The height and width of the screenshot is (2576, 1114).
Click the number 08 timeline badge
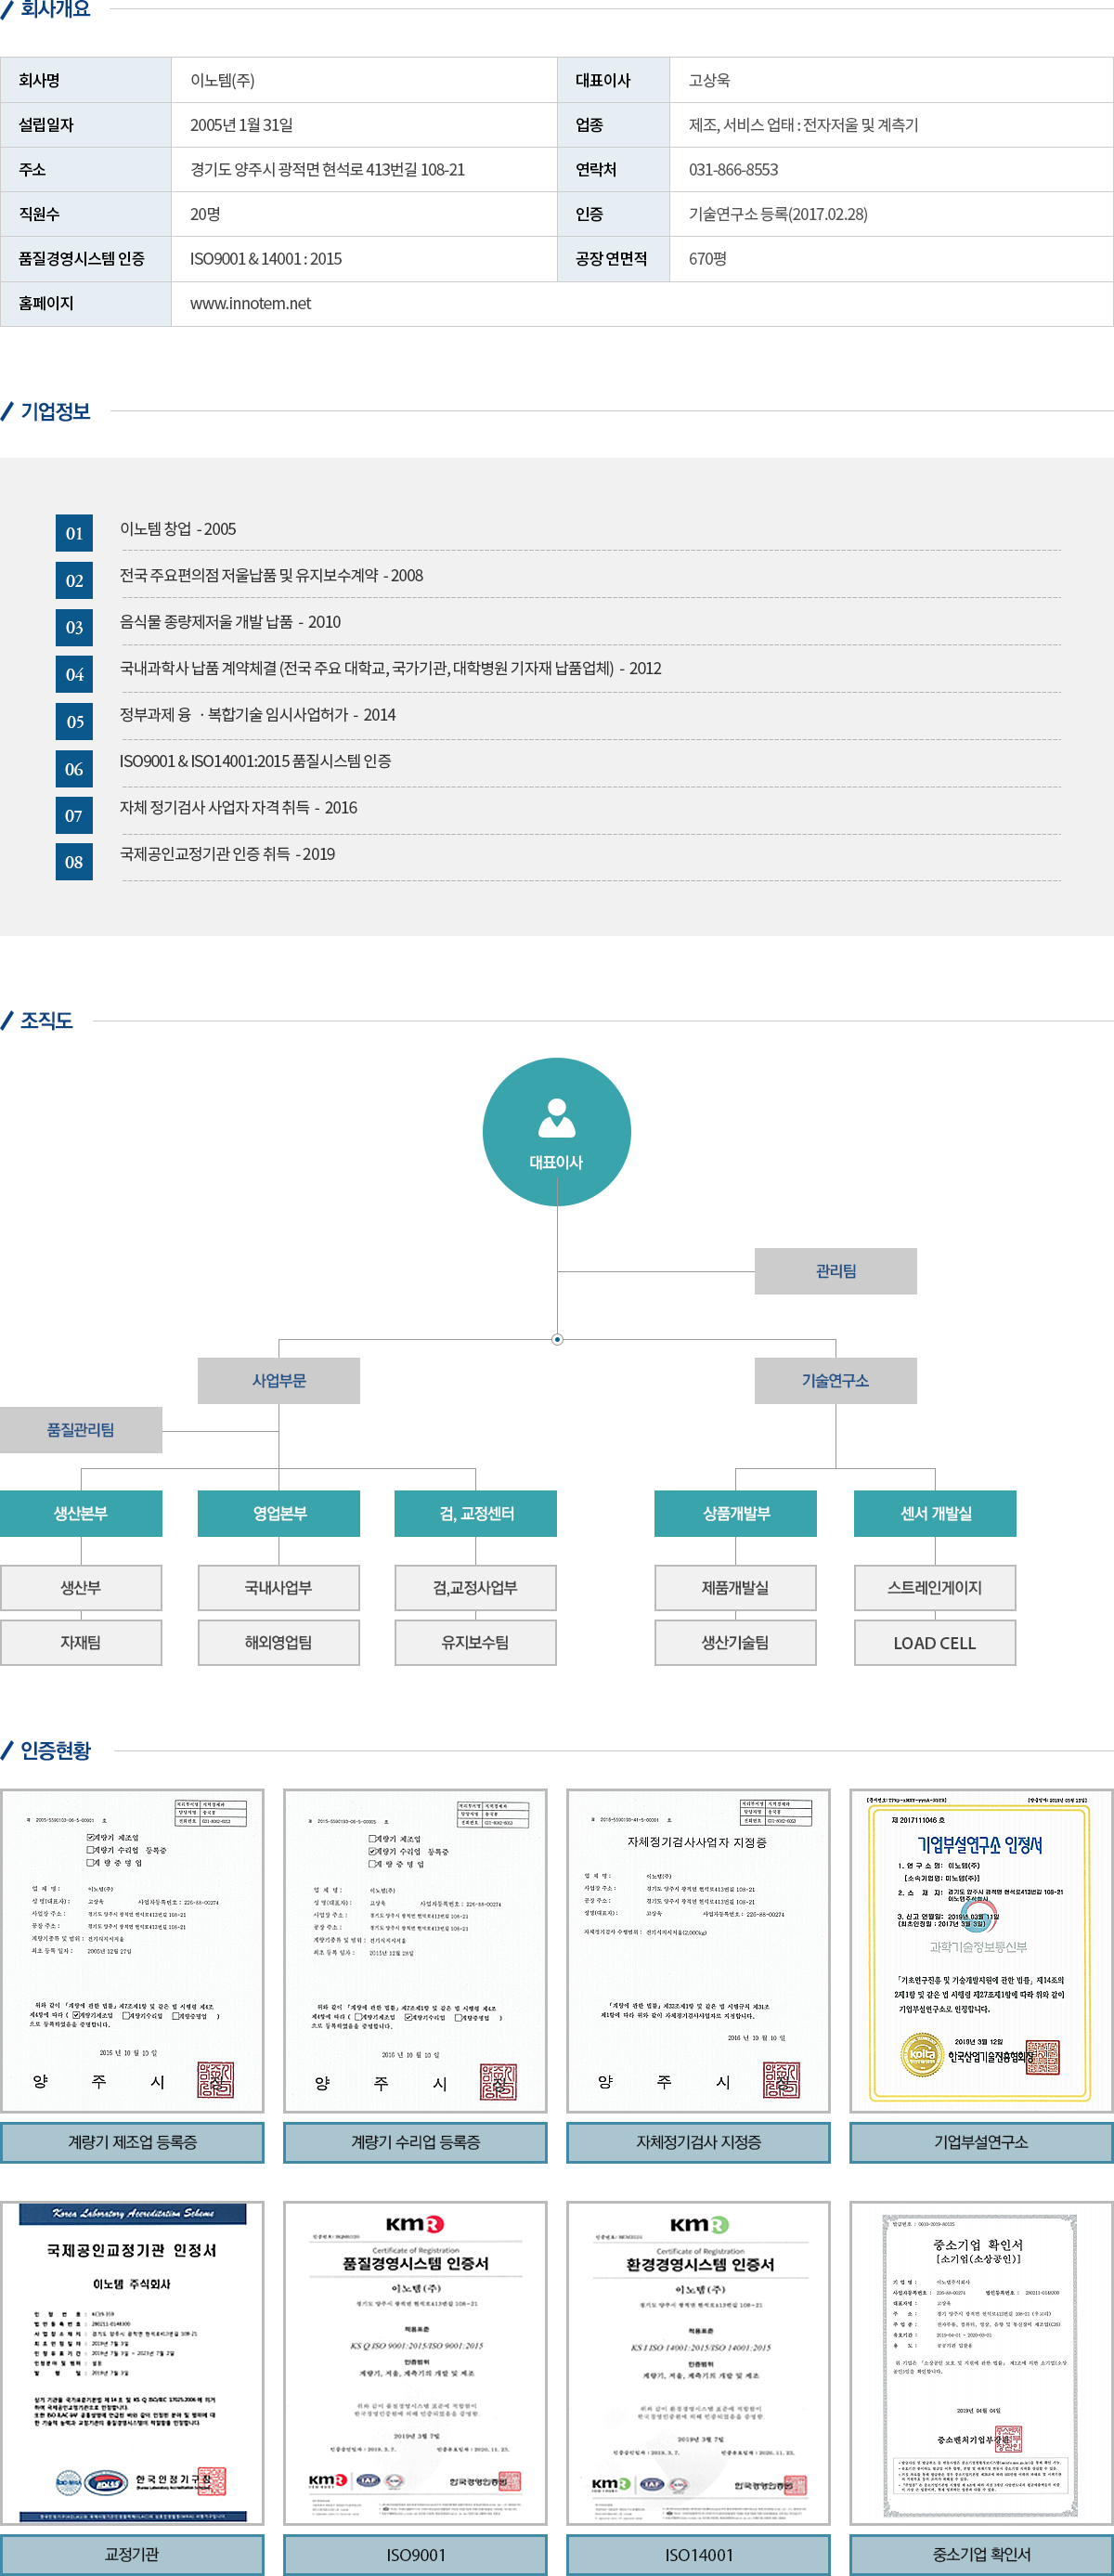74,862
